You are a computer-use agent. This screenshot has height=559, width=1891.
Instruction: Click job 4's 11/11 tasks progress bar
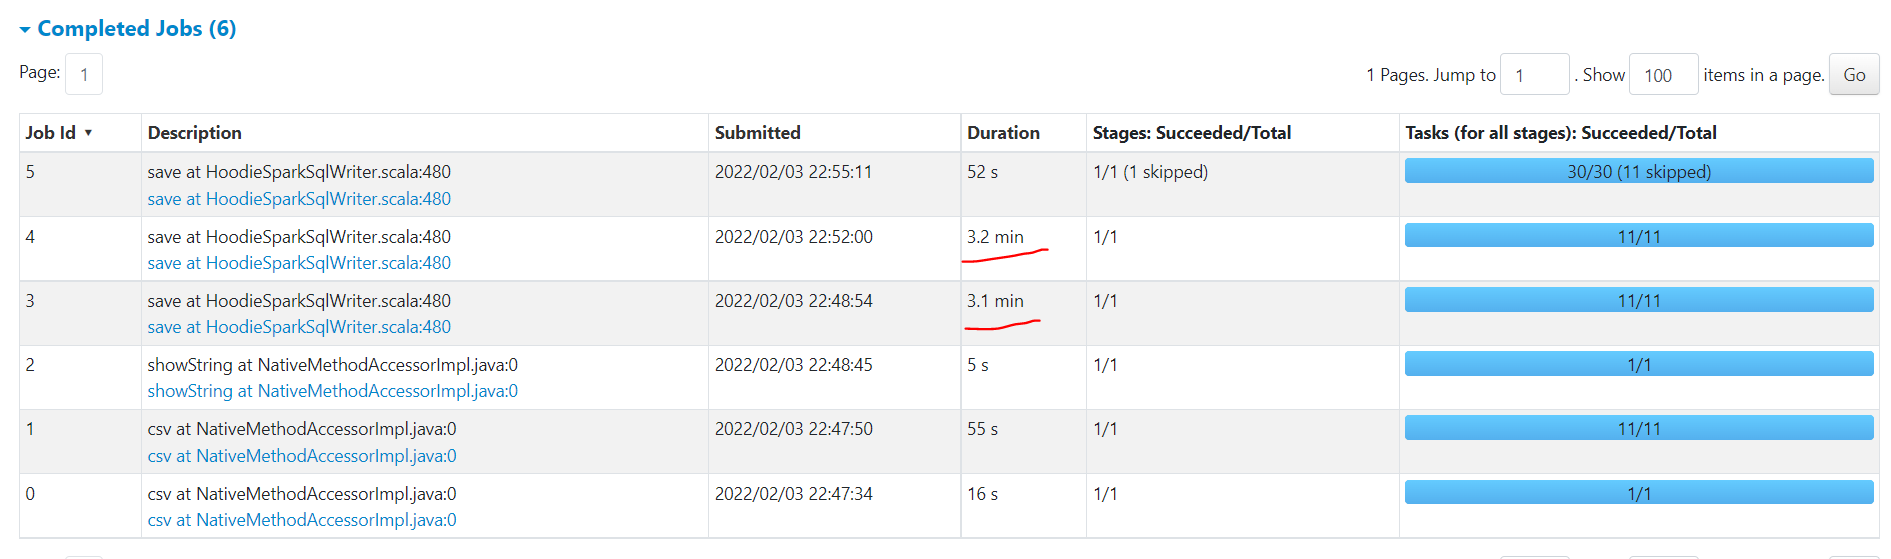(x=1638, y=236)
